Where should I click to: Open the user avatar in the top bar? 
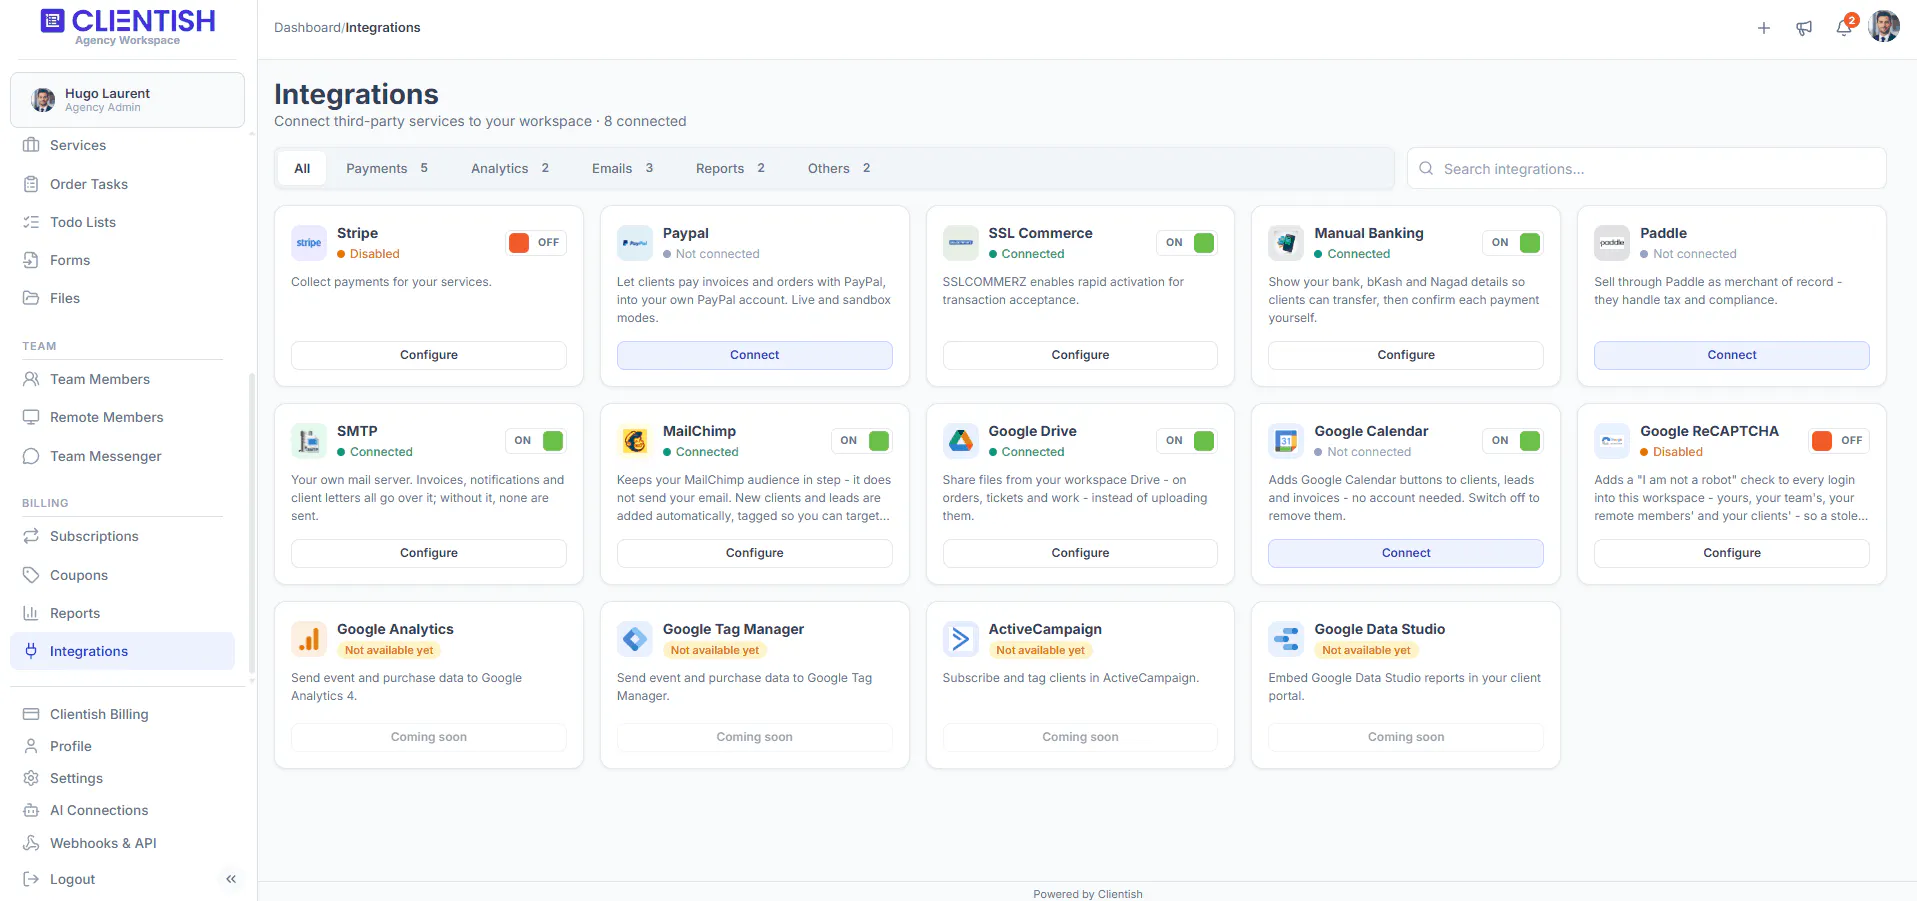(x=1884, y=27)
